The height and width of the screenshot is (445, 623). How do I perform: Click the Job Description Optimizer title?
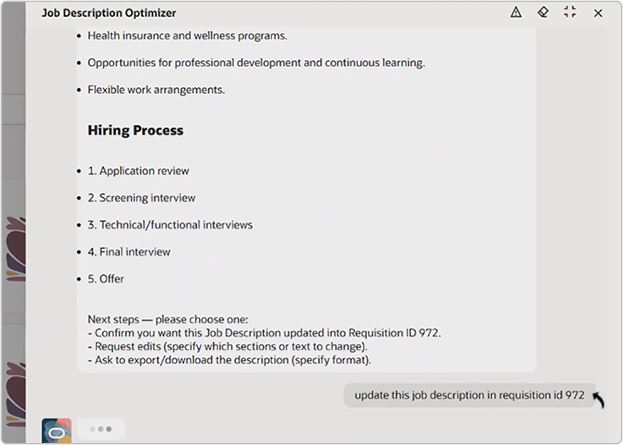click(x=109, y=13)
